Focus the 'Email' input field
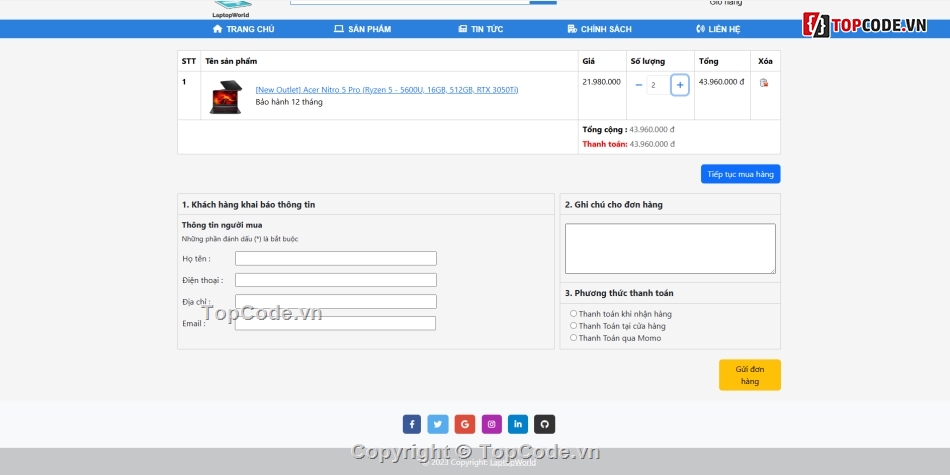The height and width of the screenshot is (475, 950). click(336, 324)
